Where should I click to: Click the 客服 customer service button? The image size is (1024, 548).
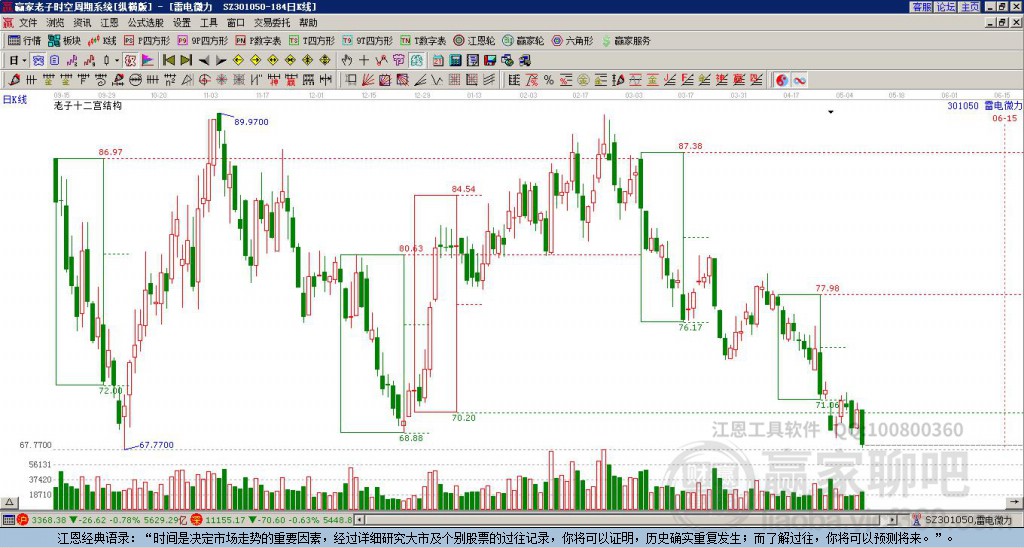[921, 7]
